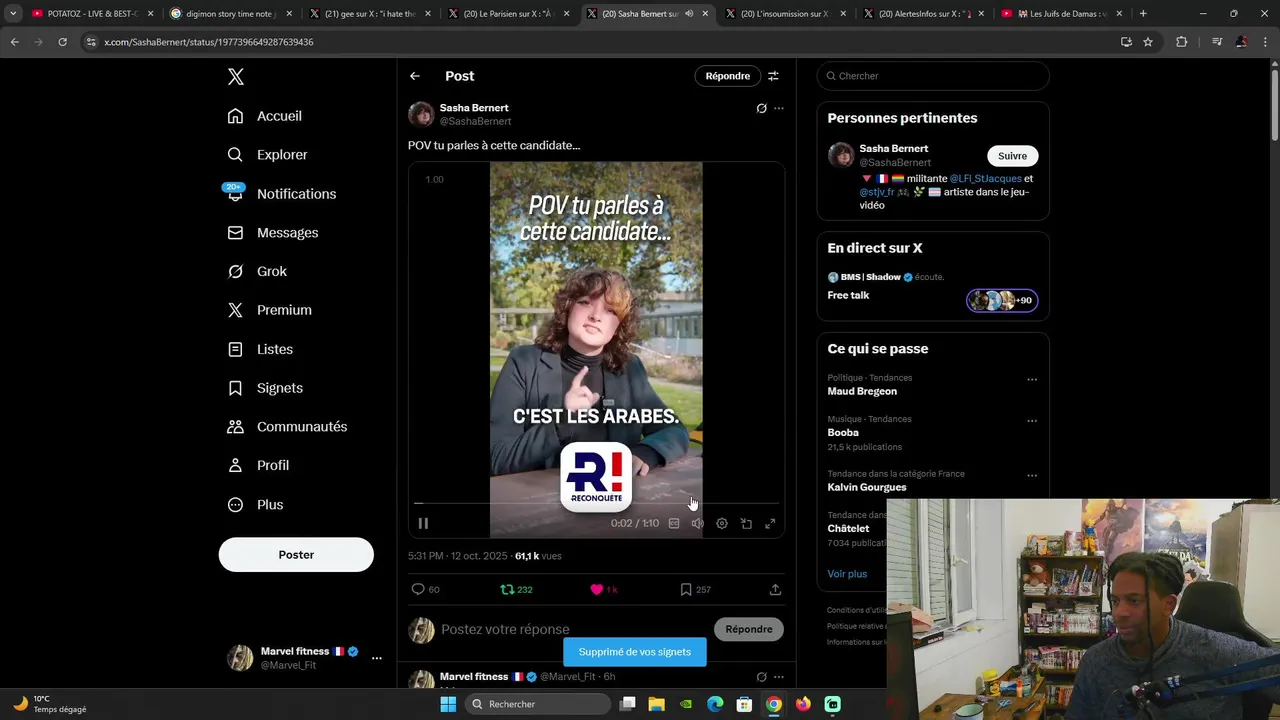The image size is (1280, 720).
Task: Open post options on Marvel fitness reply
Action: pos(779,677)
